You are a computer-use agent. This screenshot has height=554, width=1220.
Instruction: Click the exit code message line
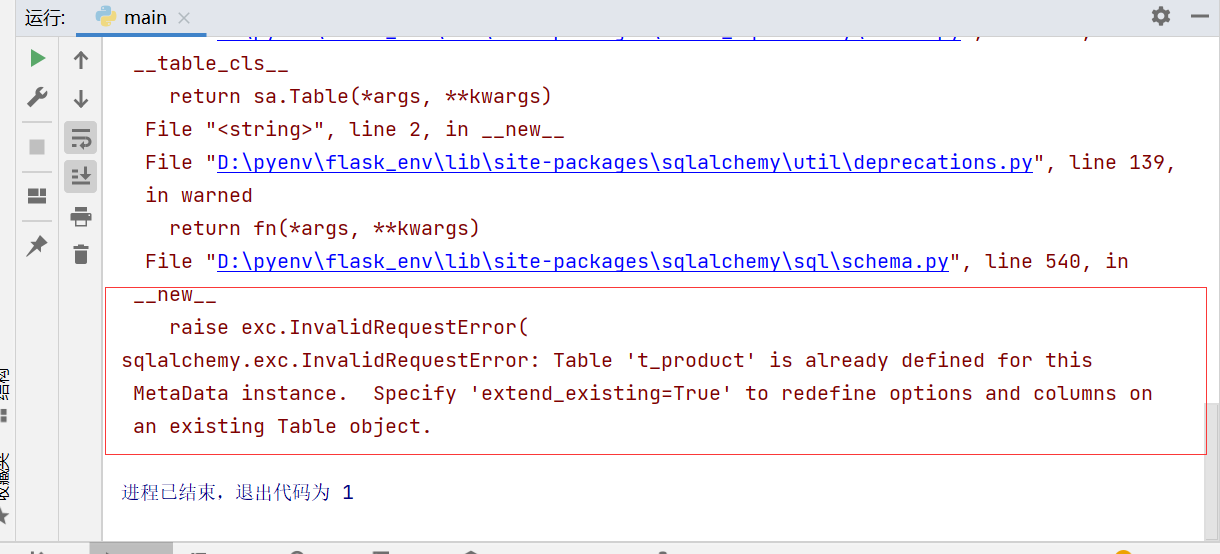(x=238, y=492)
